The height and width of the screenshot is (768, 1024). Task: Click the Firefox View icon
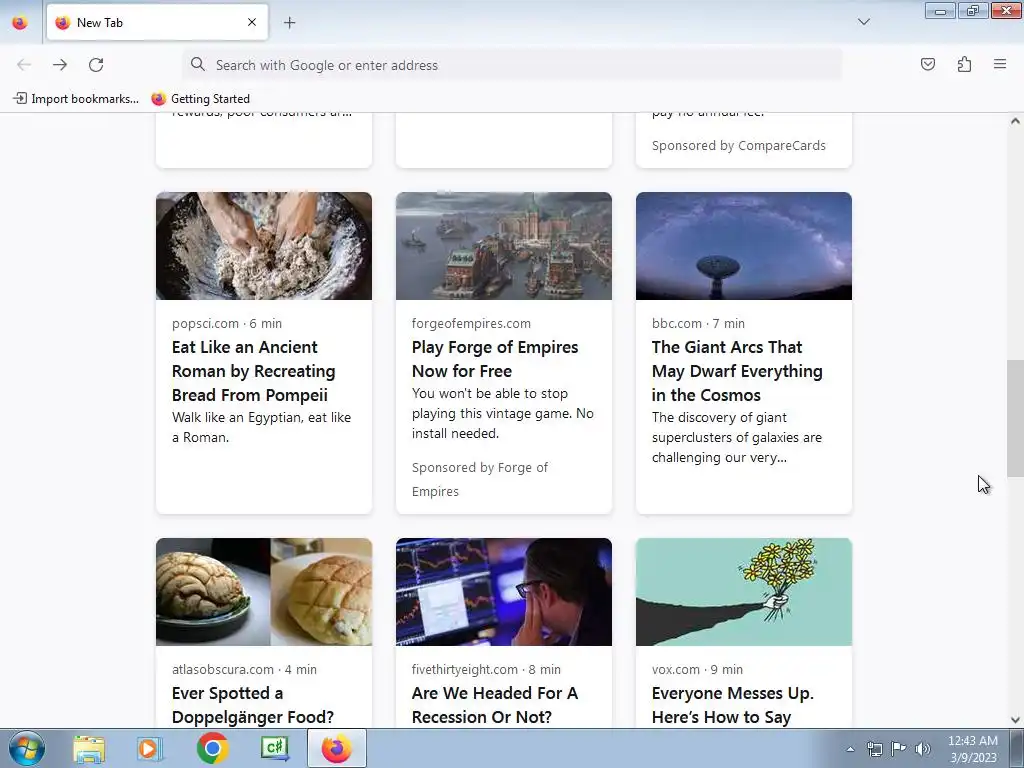(x=20, y=22)
